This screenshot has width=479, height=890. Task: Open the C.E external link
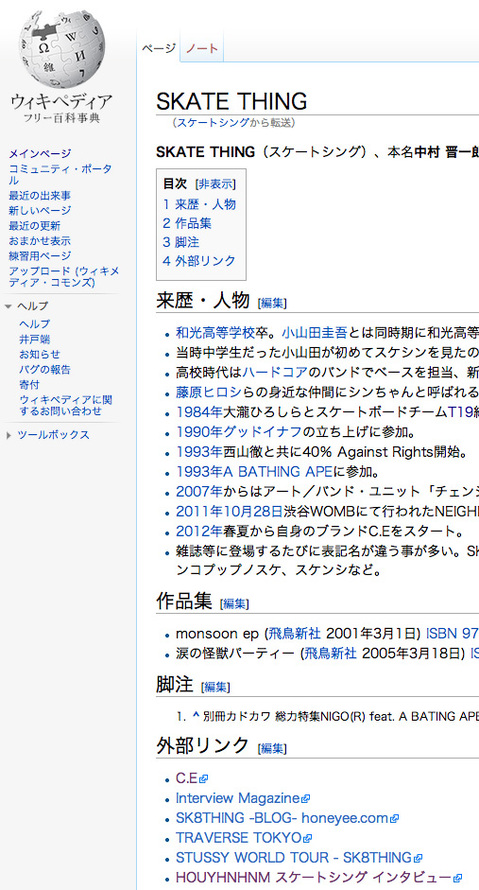pyautogui.click(x=187, y=779)
